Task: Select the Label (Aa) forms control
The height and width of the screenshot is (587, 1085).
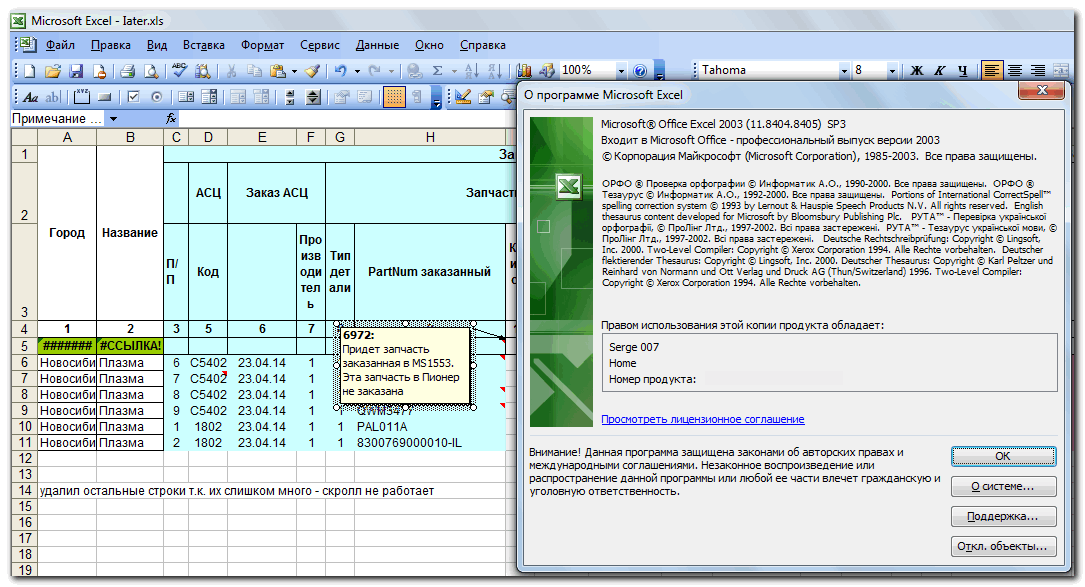Action: coord(30,97)
